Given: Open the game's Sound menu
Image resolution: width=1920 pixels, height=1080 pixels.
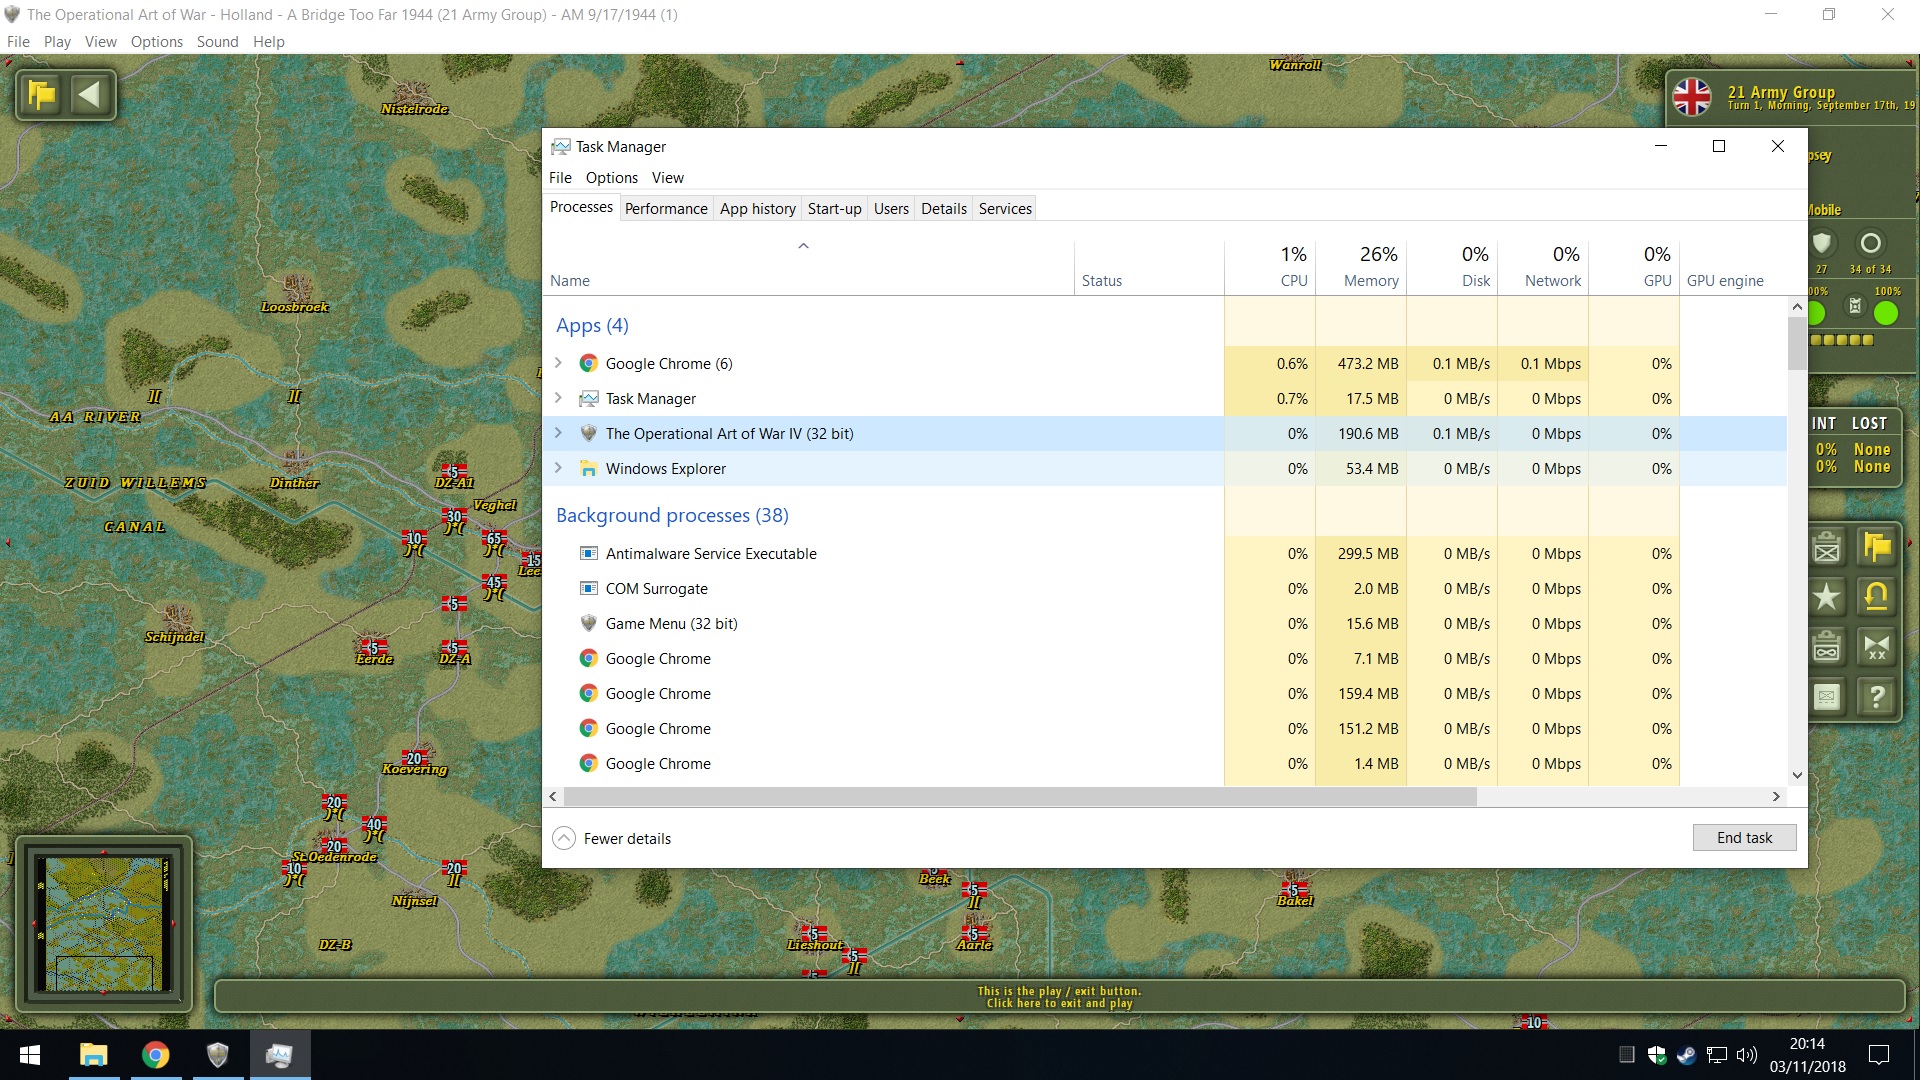Looking at the screenshot, I should pyautogui.click(x=217, y=41).
